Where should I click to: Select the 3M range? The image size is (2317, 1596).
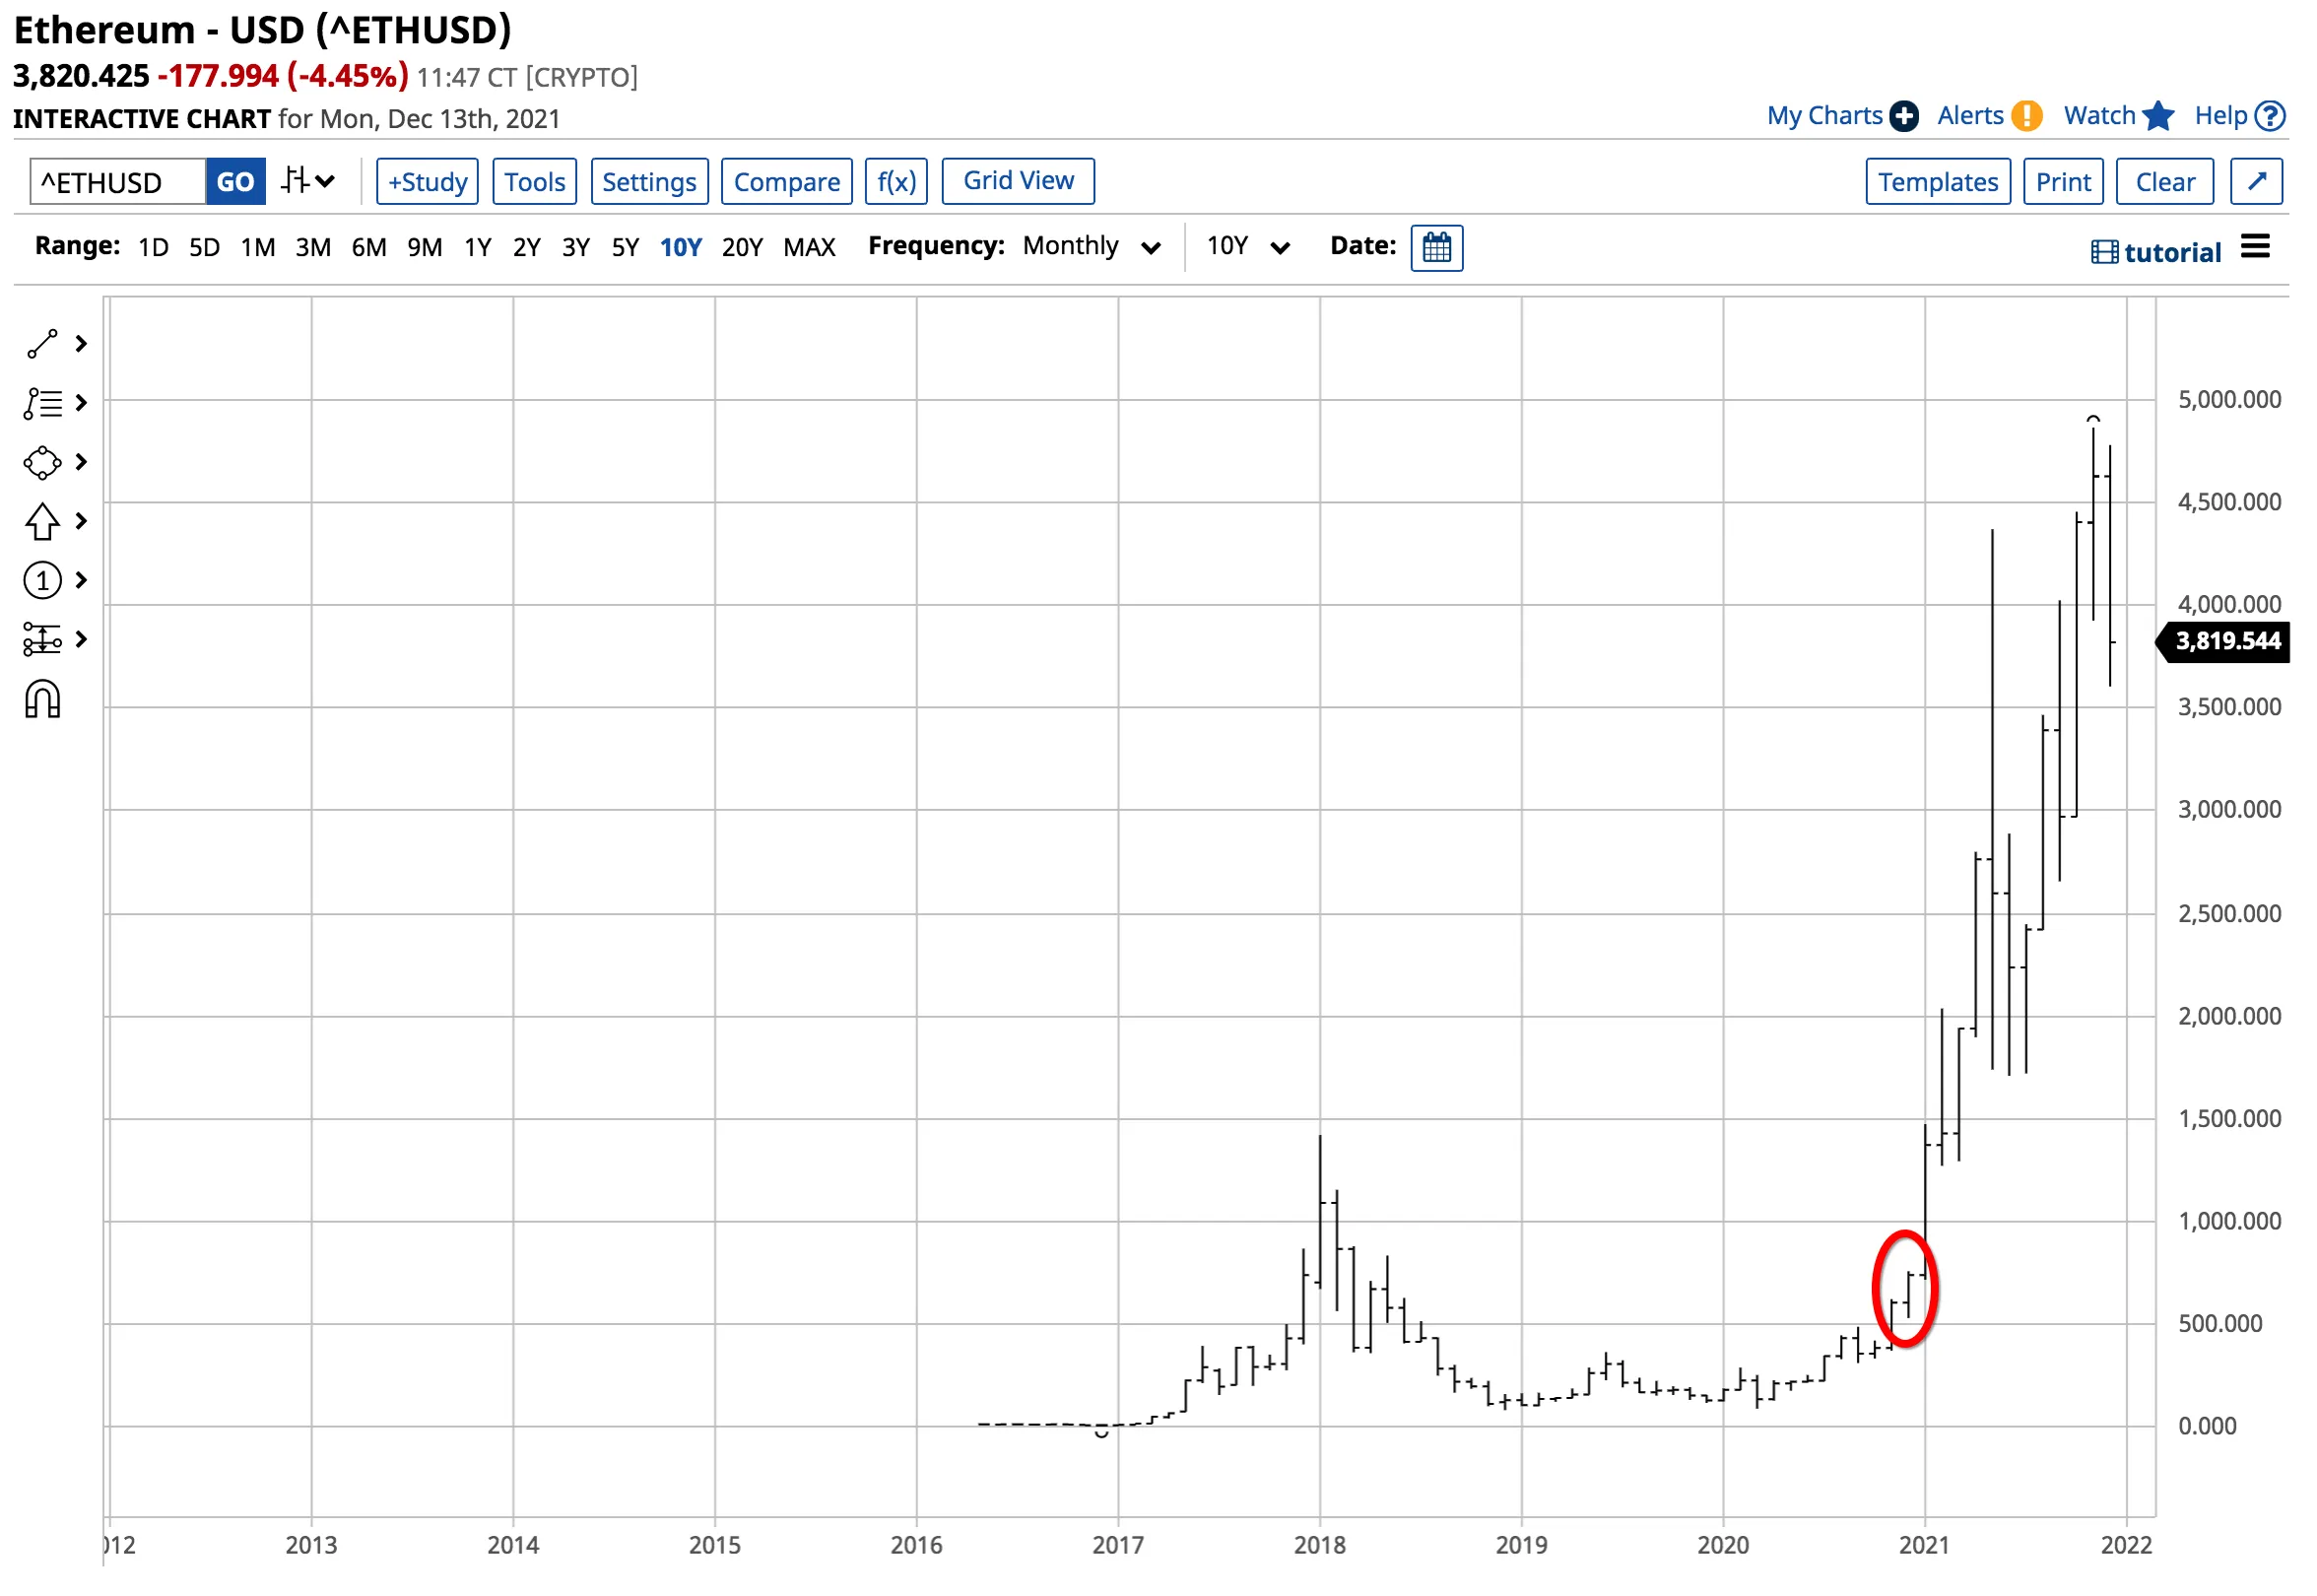(x=313, y=247)
